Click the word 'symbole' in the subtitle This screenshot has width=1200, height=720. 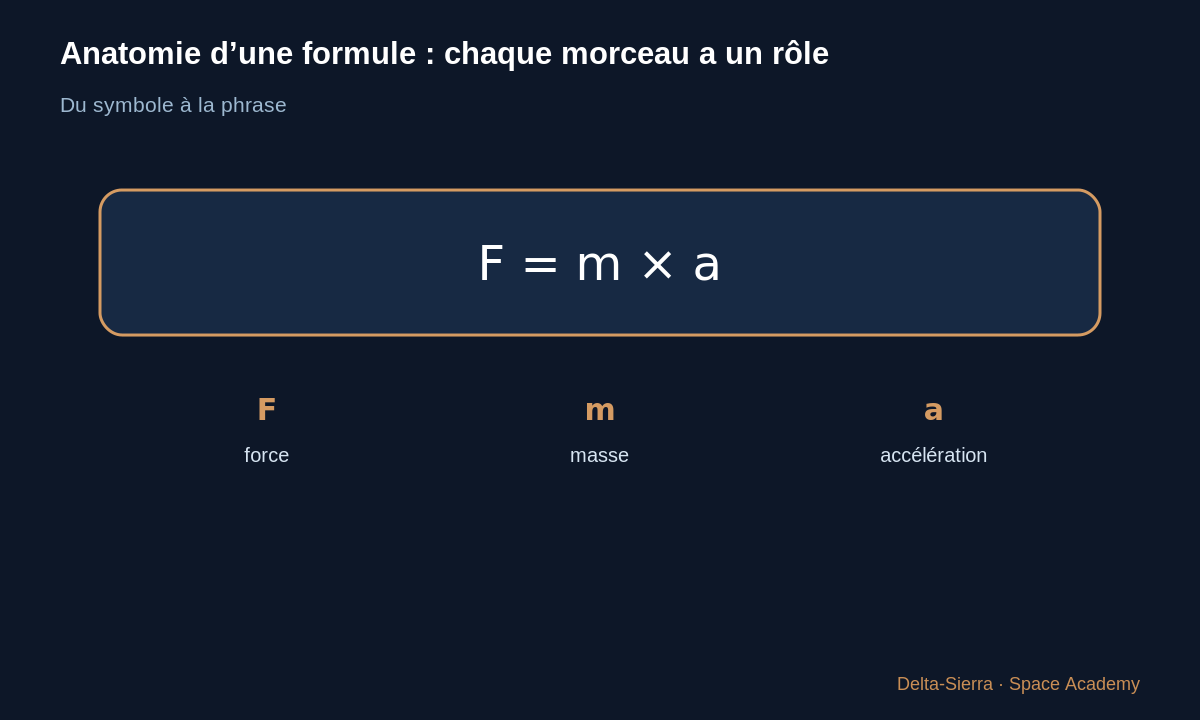point(133,105)
